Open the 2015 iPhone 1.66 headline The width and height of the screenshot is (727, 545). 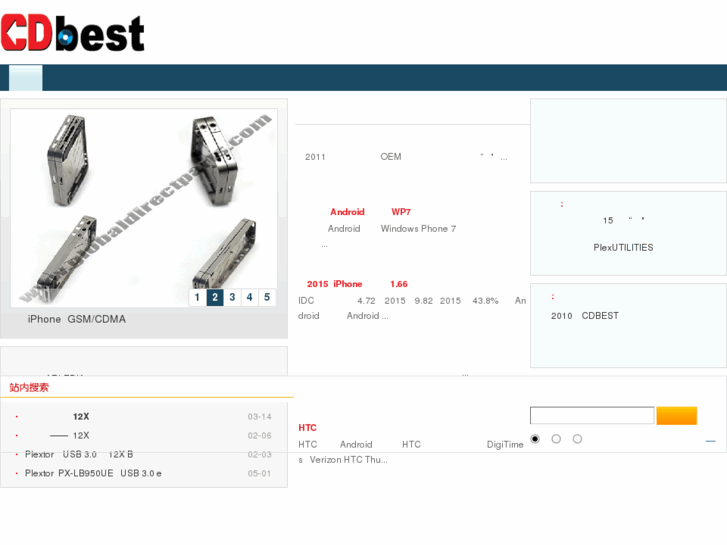(x=357, y=284)
